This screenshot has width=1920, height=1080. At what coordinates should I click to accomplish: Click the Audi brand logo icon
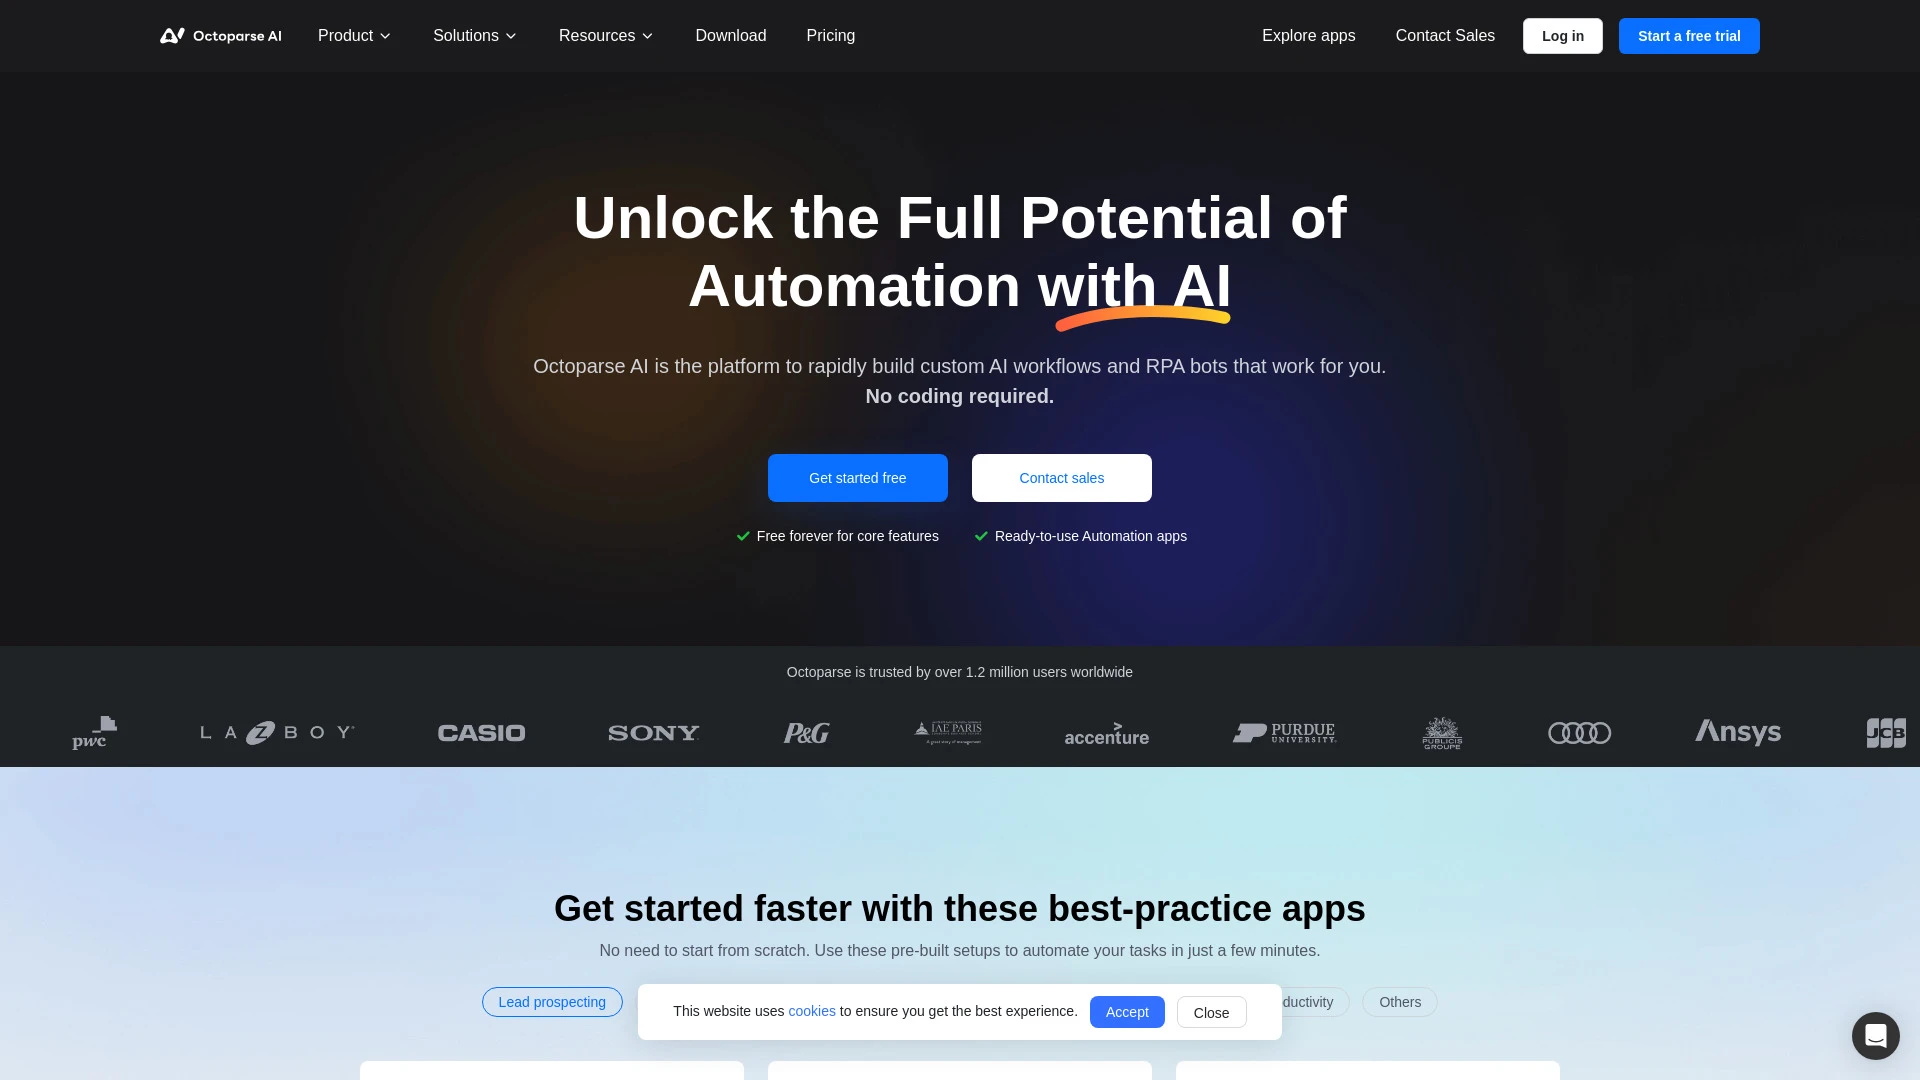click(x=1578, y=732)
